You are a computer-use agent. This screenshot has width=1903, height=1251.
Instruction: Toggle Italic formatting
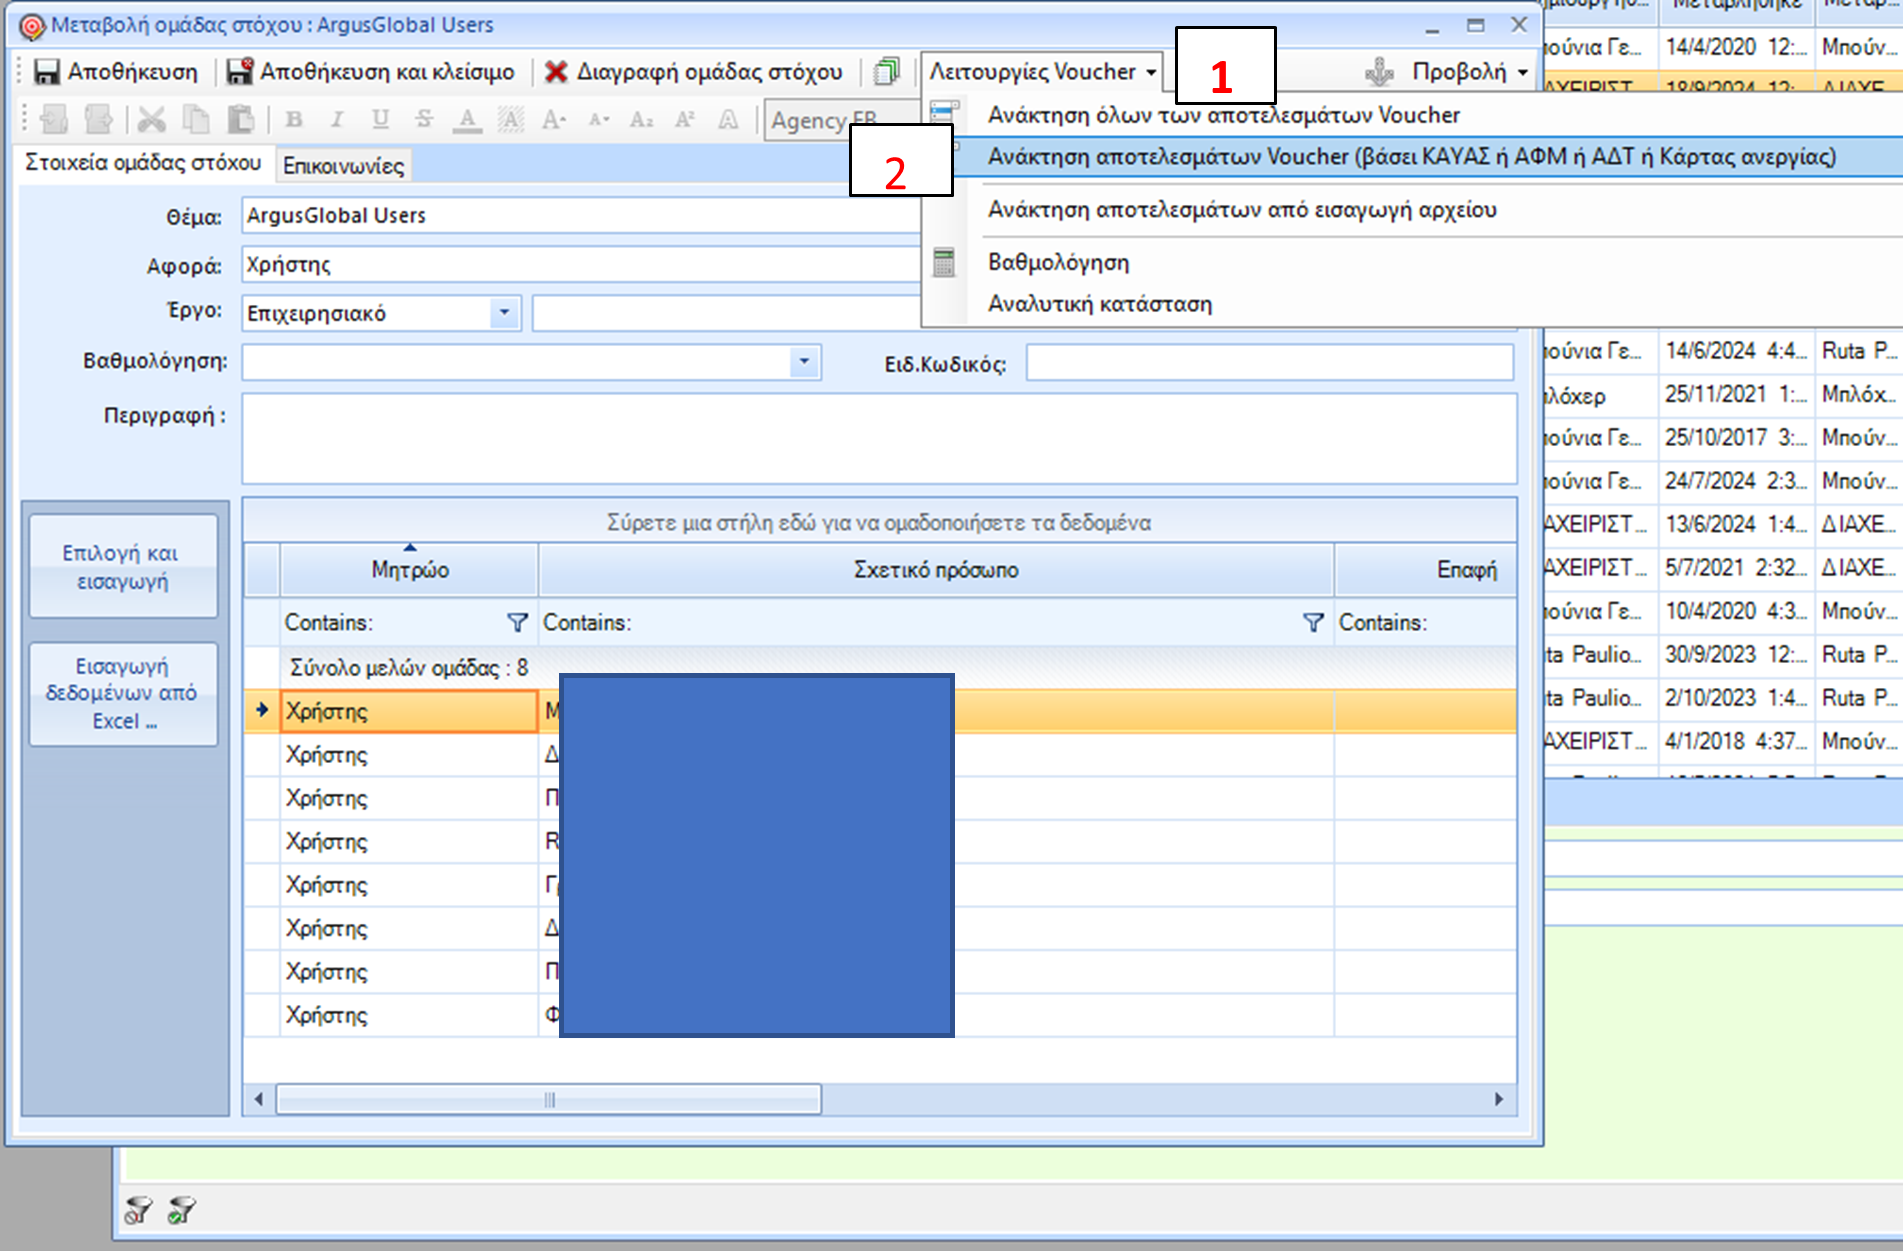(337, 120)
